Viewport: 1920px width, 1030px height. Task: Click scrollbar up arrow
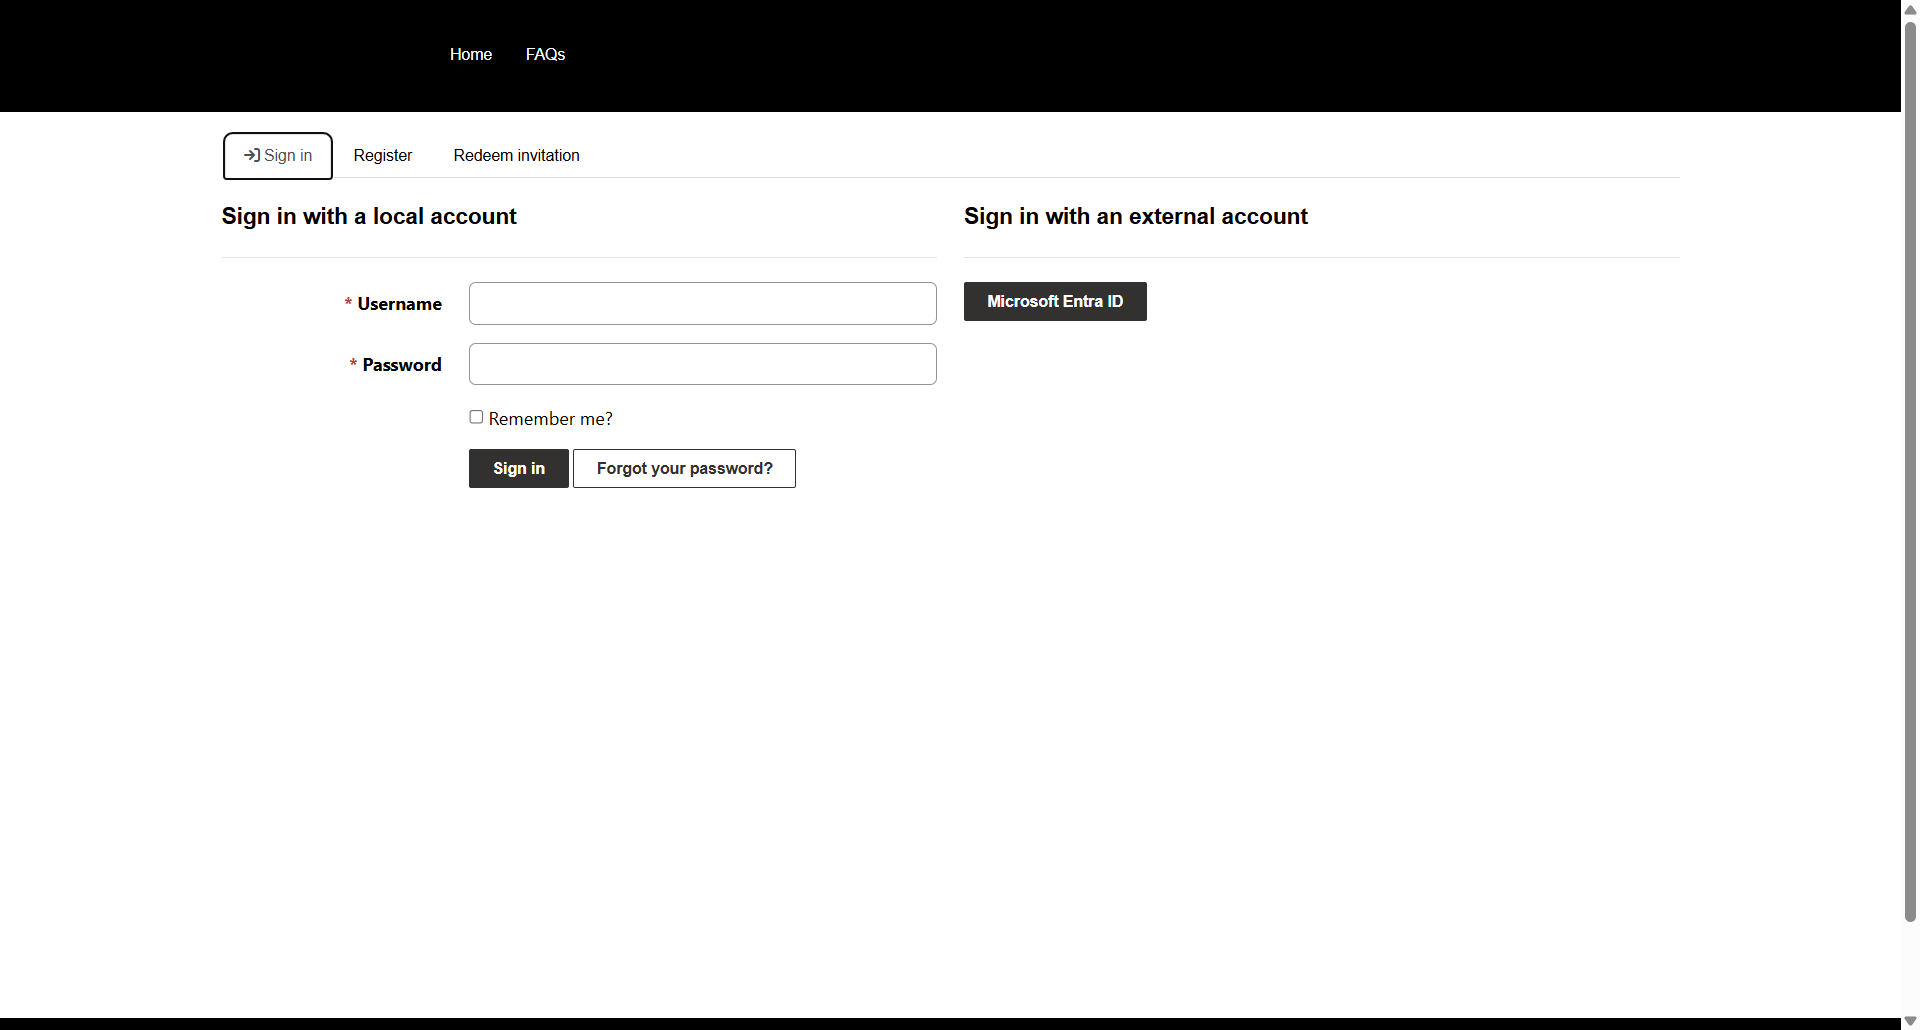point(1910,9)
